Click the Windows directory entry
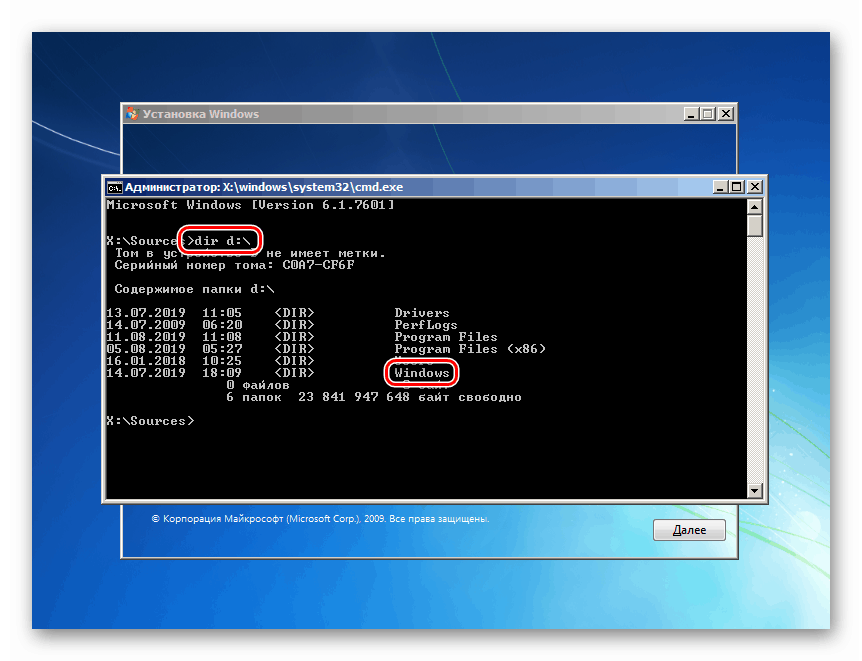The image size is (862, 661). (422, 373)
